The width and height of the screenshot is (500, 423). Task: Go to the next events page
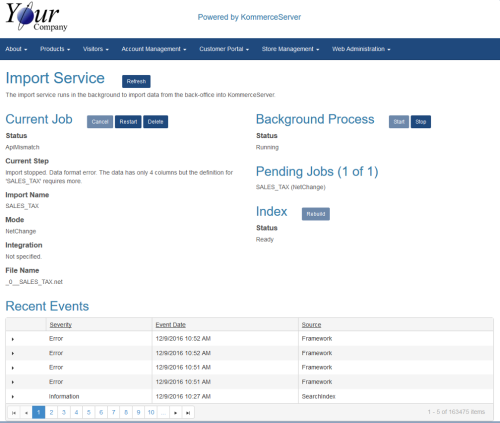pyautogui.click(x=175, y=413)
